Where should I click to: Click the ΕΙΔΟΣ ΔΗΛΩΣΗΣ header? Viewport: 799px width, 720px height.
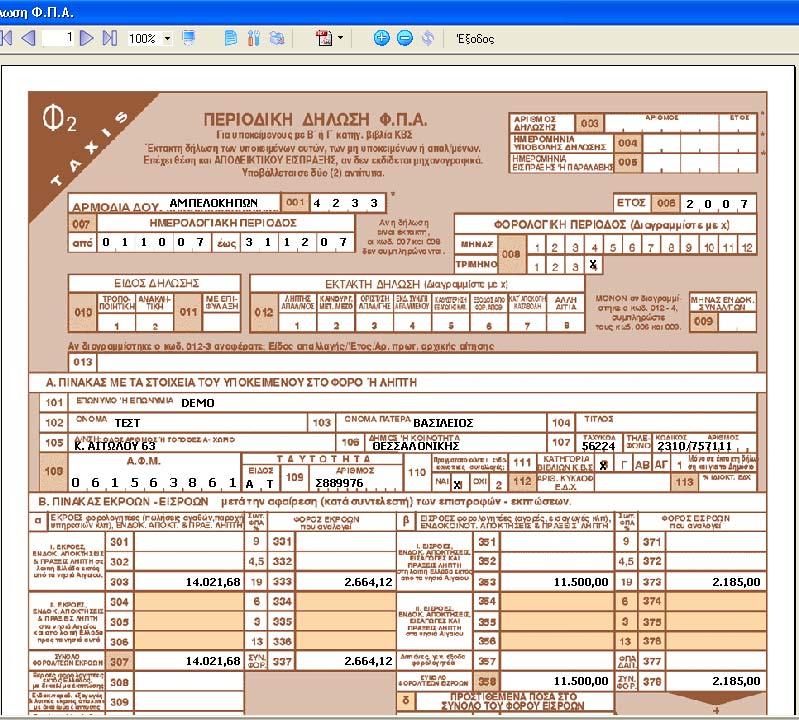[x=156, y=283]
